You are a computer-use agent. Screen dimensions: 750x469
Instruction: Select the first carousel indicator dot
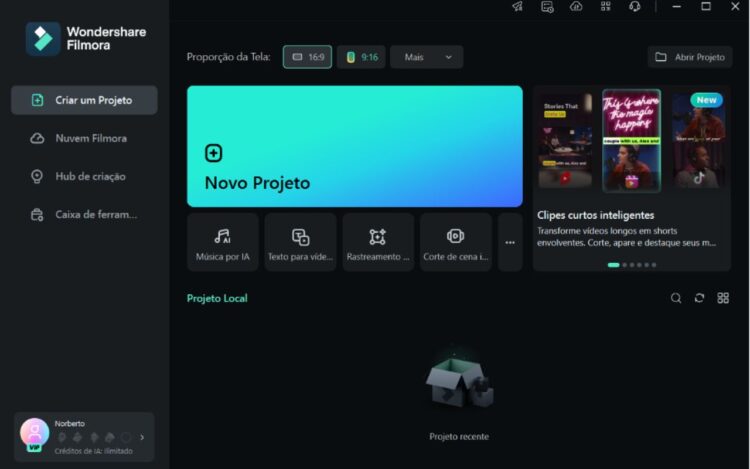pyautogui.click(x=613, y=265)
